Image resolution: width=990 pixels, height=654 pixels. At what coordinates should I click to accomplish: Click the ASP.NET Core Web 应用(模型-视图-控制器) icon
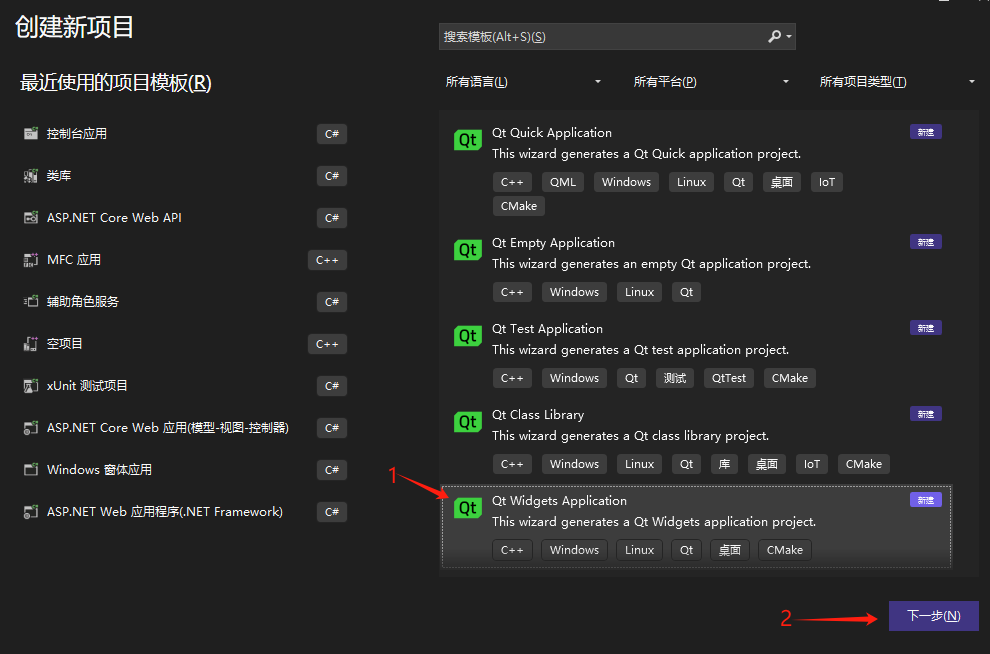pos(30,427)
